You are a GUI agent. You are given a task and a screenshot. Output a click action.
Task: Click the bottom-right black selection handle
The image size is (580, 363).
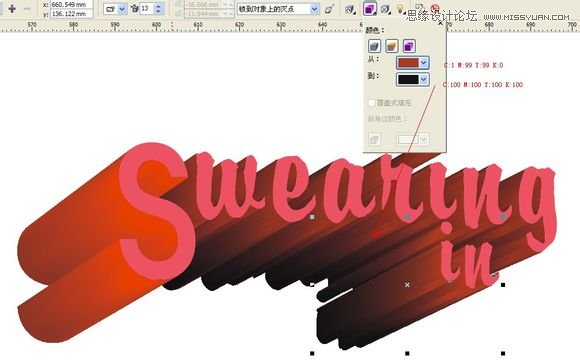tap(503, 353)
